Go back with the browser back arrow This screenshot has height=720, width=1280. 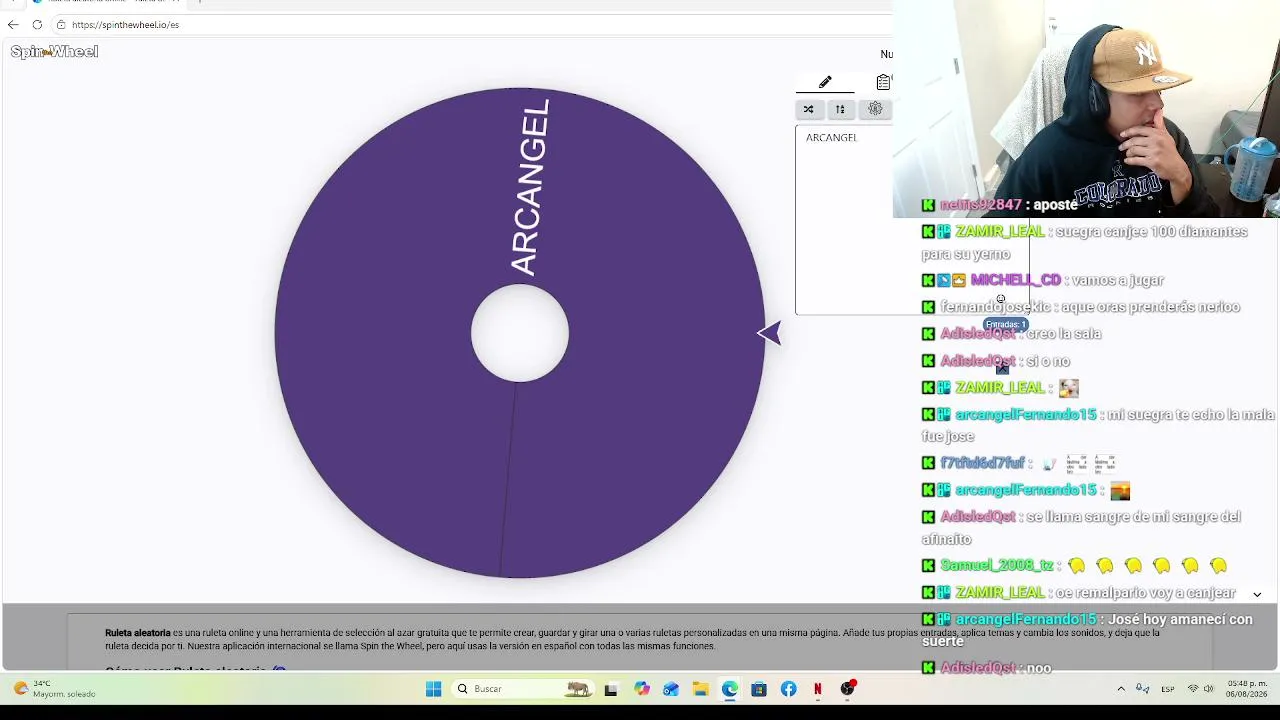[x=13, y=24]
